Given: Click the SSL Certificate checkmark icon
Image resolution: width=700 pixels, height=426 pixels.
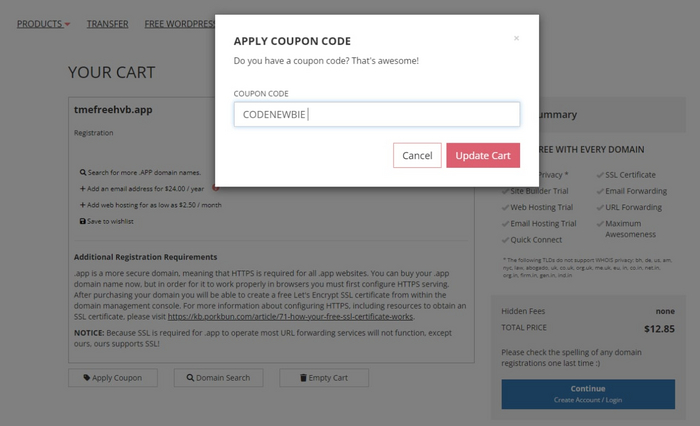Looking at the screenshot, I should coord(600,175).
